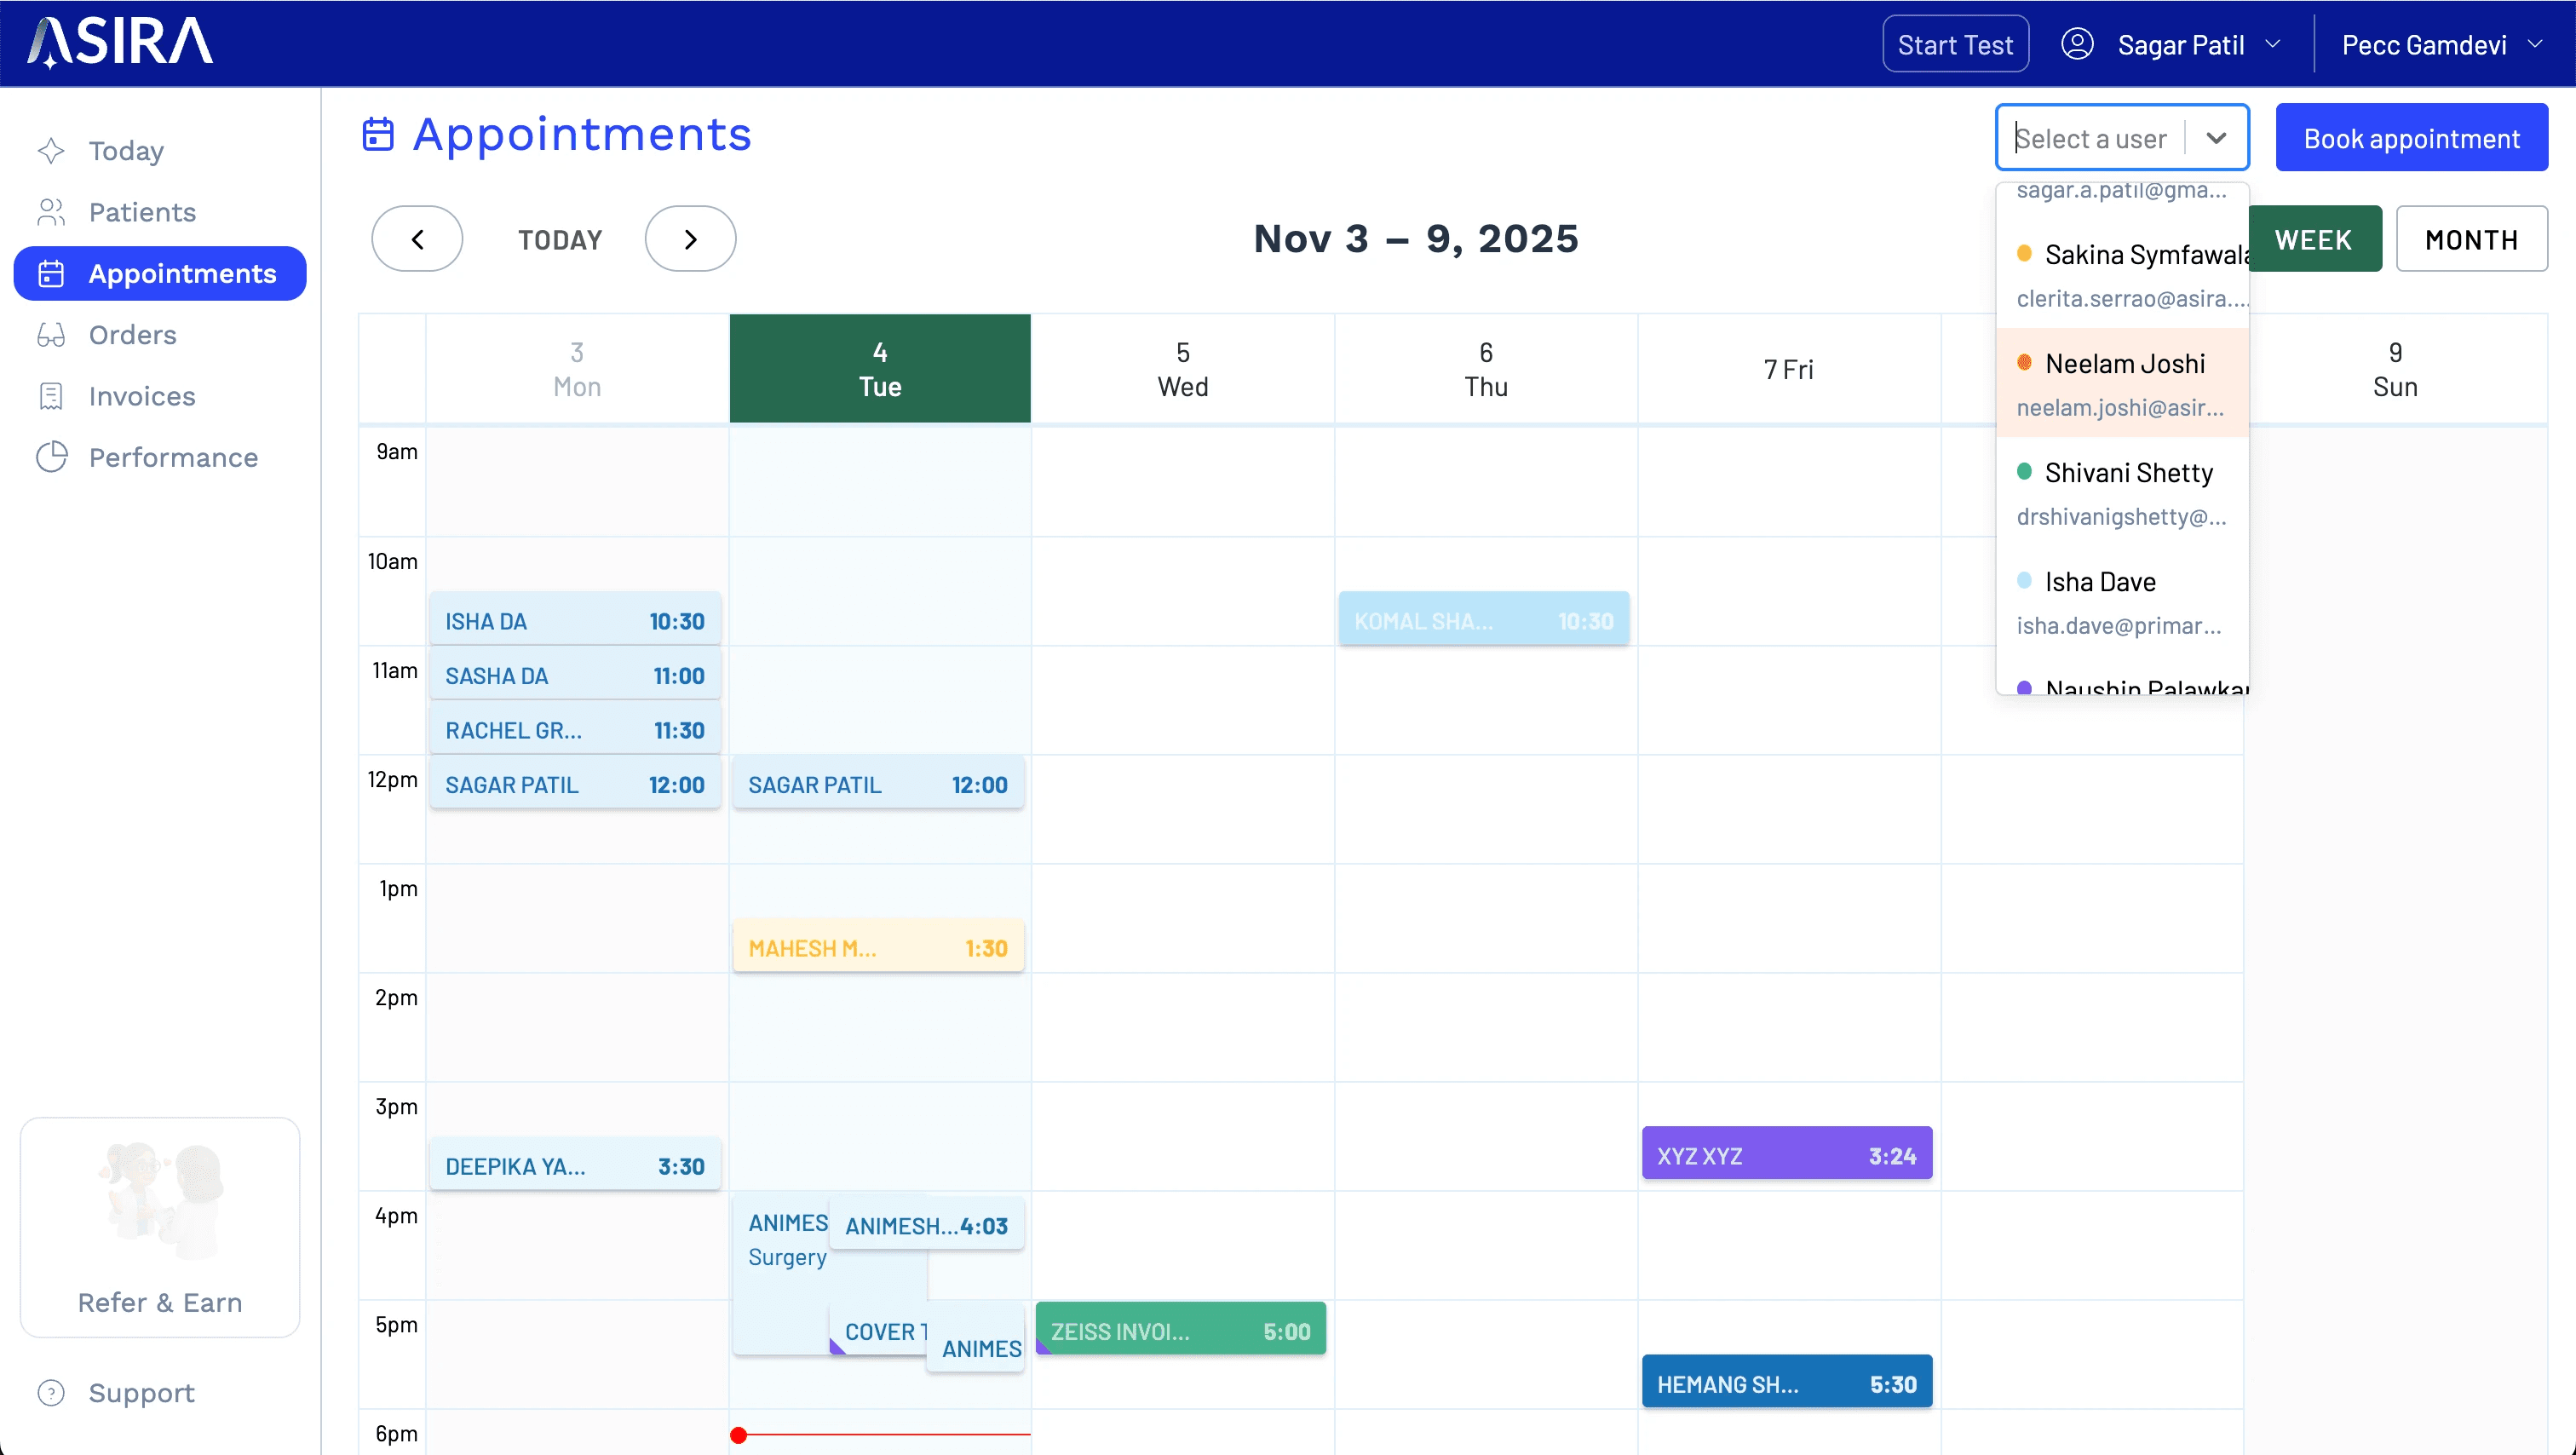Click the light blue dot beside Isha Dave
2576x1455 pixels.
2024,580
